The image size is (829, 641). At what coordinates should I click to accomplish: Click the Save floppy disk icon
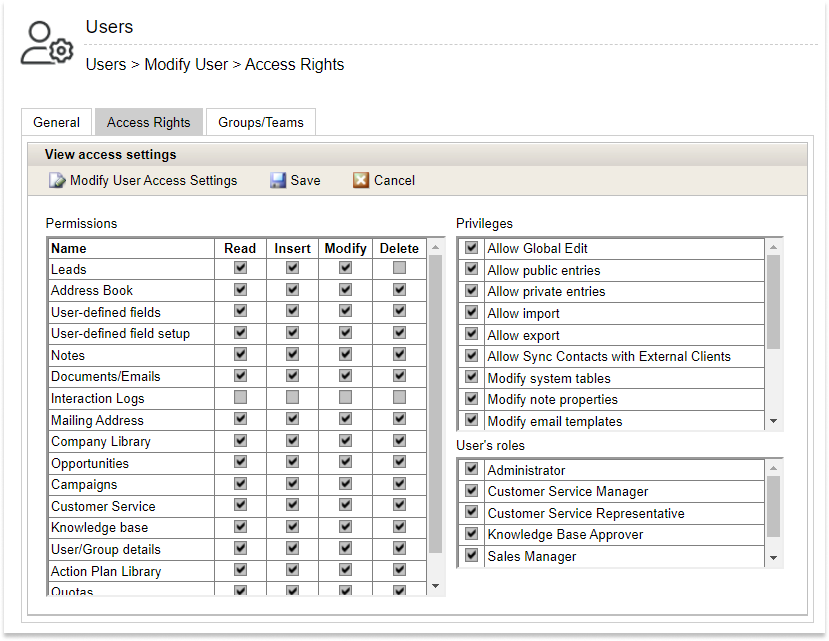279,181
